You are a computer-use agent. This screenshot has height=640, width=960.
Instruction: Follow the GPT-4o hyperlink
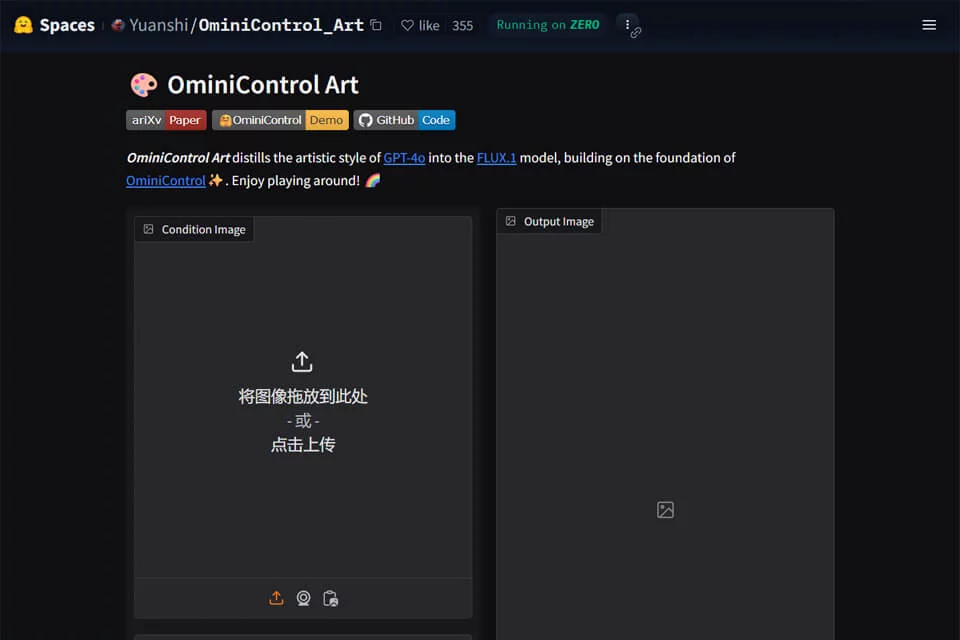(404, 158)
